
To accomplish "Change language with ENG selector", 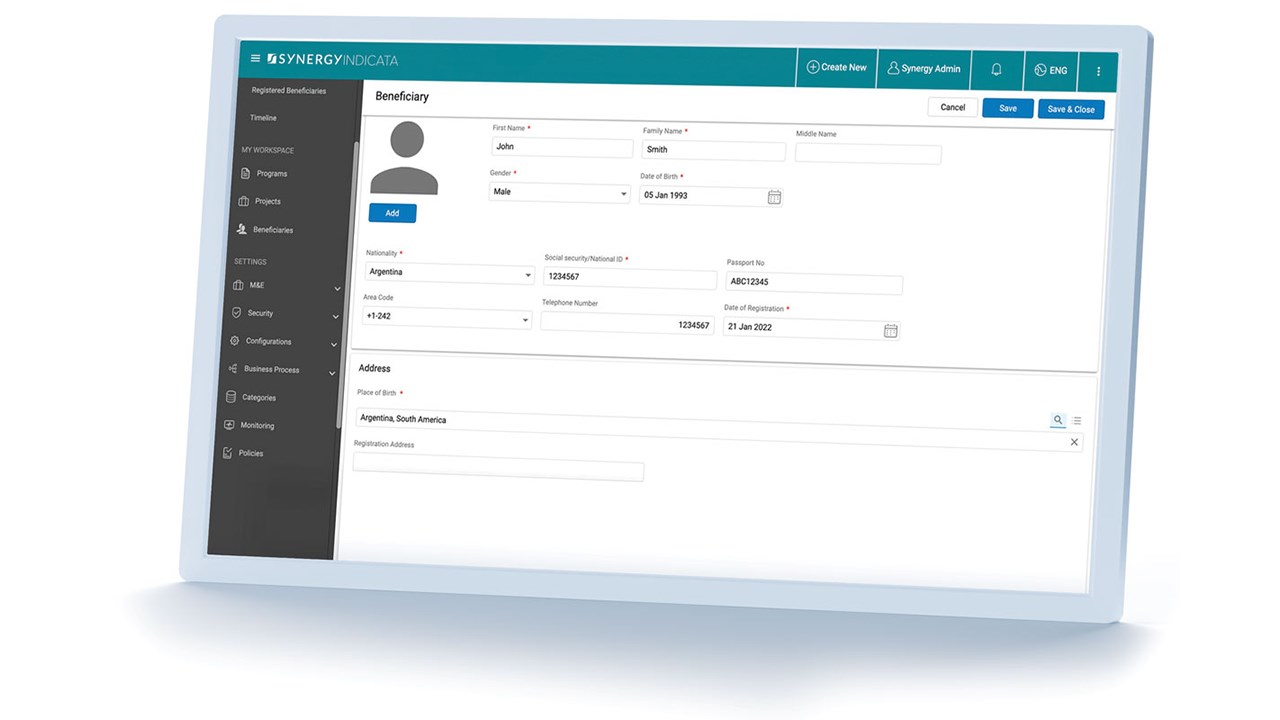I will pos(1051,70).
